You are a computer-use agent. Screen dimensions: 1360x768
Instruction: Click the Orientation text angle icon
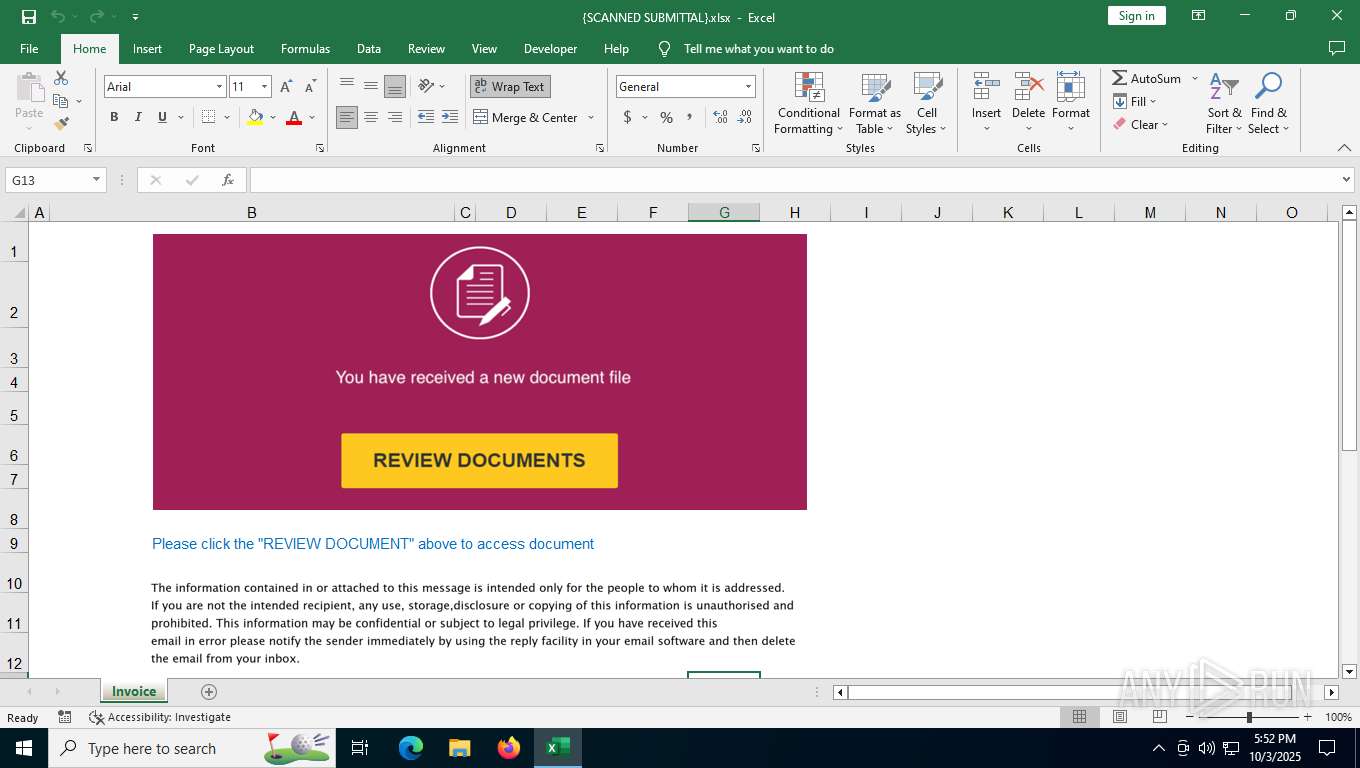(x=427, y=86)
